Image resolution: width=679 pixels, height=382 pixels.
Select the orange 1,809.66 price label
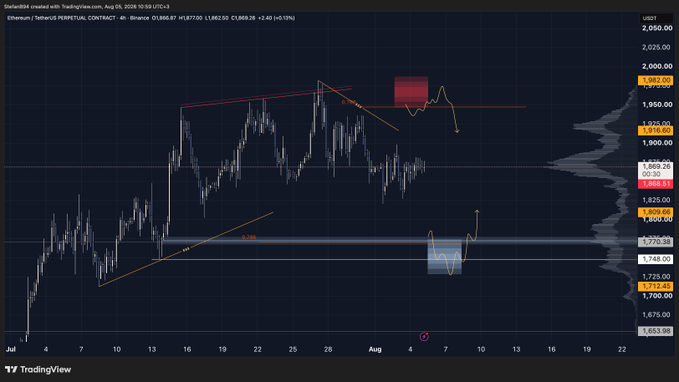click(656, 212)
